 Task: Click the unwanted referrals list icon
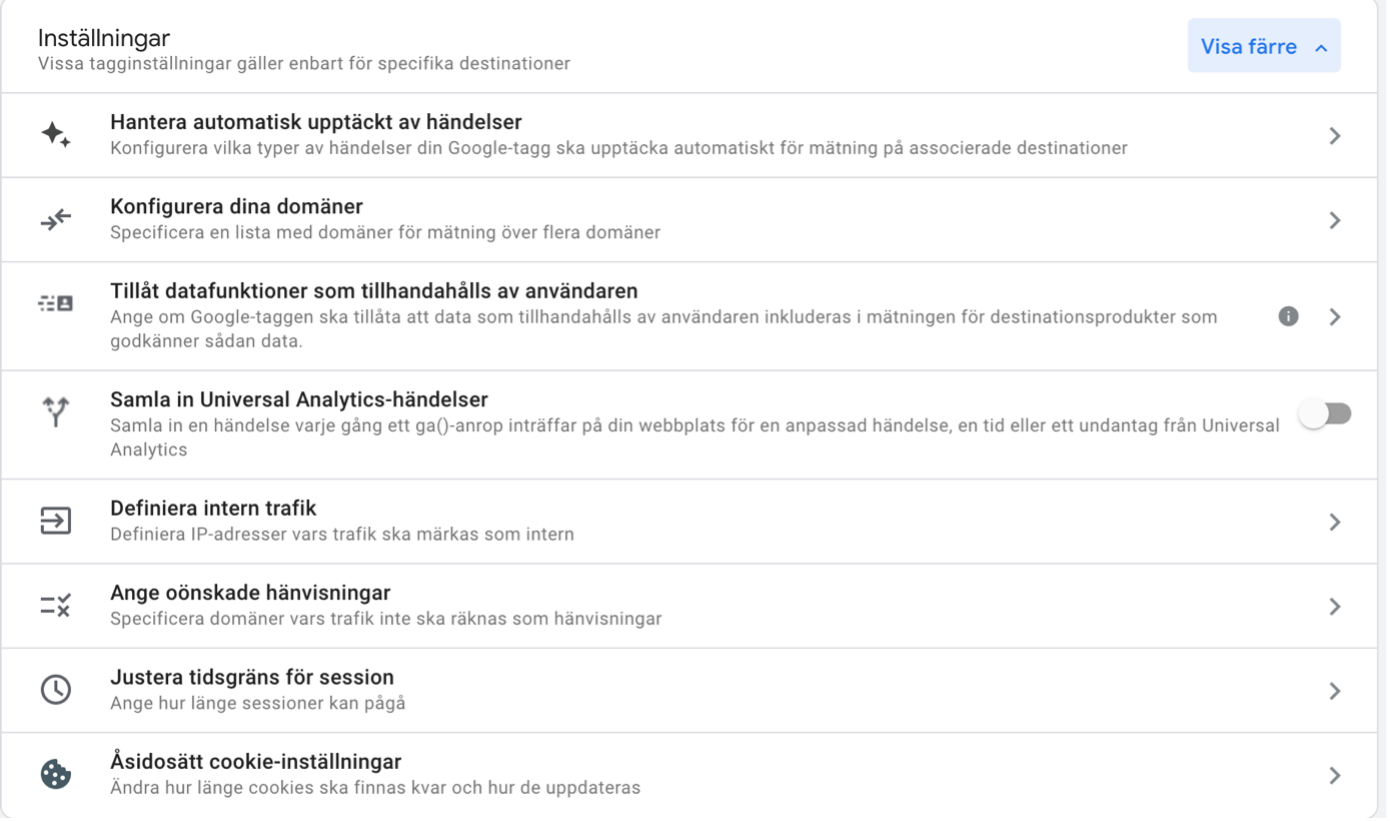coord(56,605)
